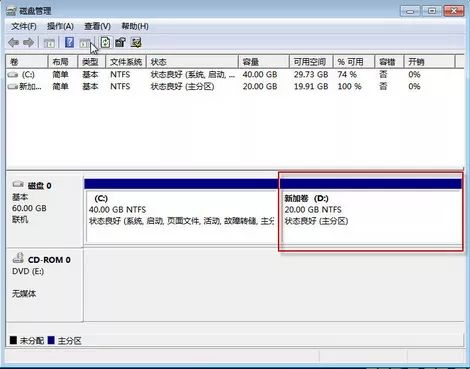The height and width of the screenshot is (369, 470).
Task: Click the (C:) volume drive icon in the list
Action: pyautogui.click(x=13, y=75)
